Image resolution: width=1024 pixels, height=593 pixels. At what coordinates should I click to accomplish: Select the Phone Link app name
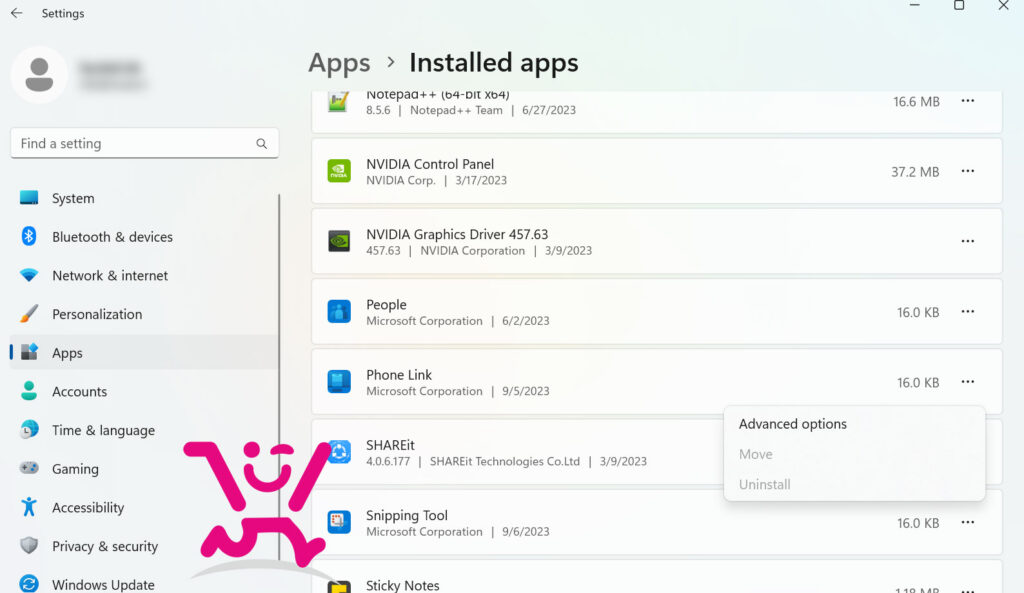point(398,375)
